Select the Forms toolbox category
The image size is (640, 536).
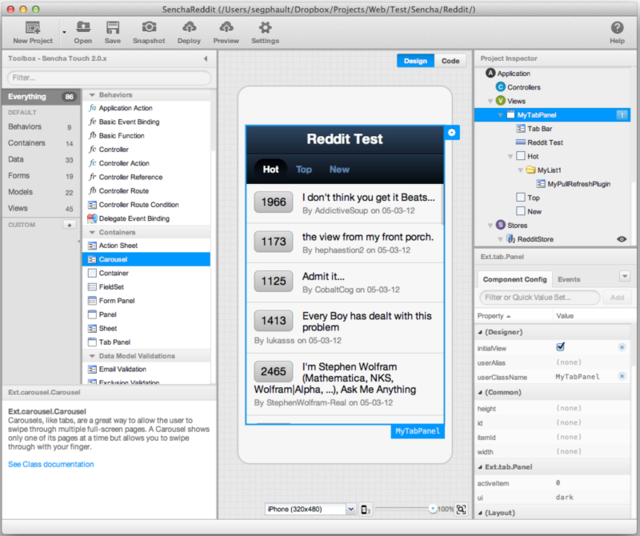40,176
